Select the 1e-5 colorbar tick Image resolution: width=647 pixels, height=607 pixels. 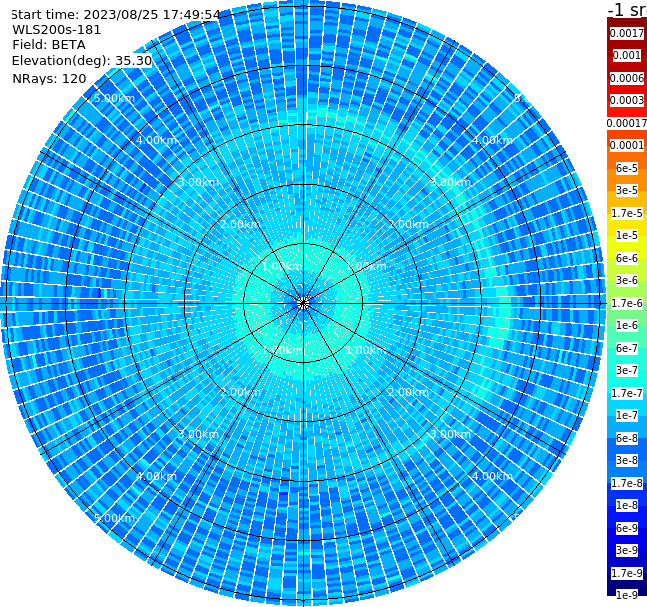coord(627,235)
